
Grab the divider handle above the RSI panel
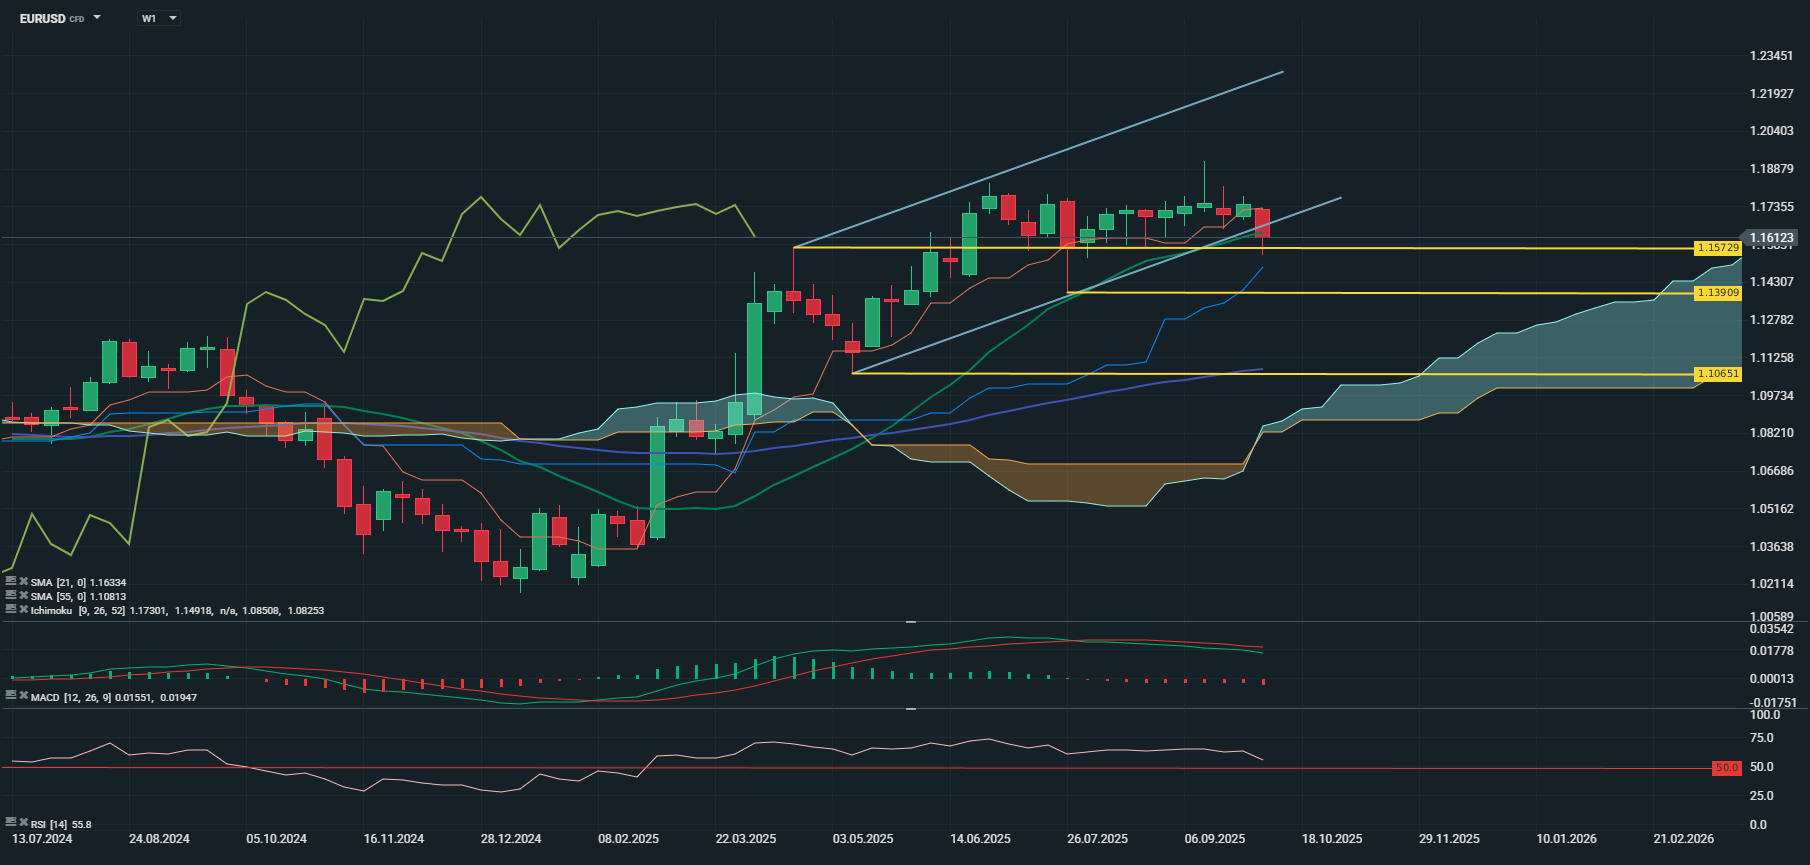click(911, 709)
